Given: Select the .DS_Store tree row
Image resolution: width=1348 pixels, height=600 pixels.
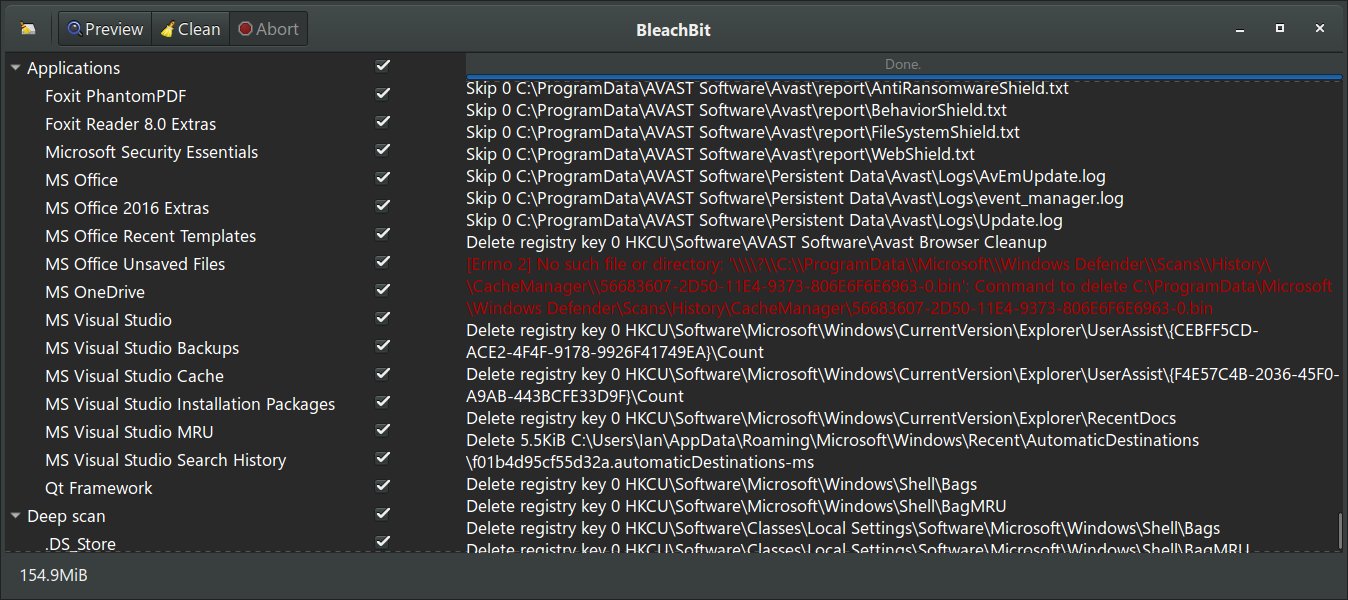Looking at the screenshot, I should pos(80,544).
